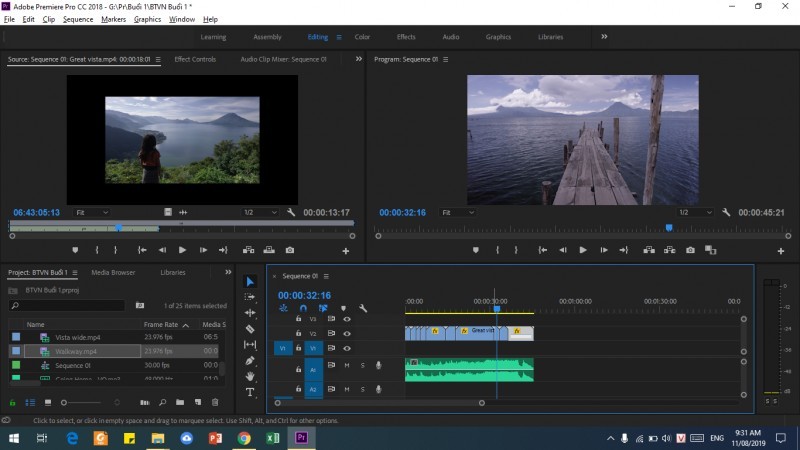Screen dimensions: 800x450
Task: Toggle V3 track output eye
Action: click(347, 319)
